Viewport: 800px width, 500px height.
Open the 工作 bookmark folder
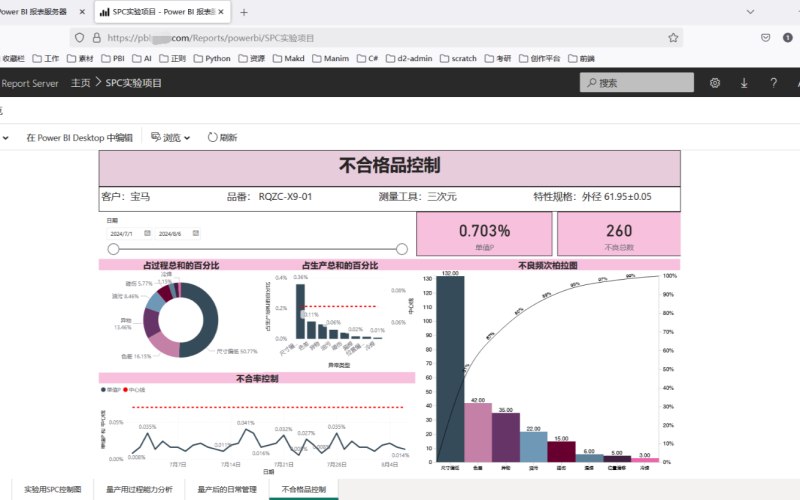click(x=46, y=59)
